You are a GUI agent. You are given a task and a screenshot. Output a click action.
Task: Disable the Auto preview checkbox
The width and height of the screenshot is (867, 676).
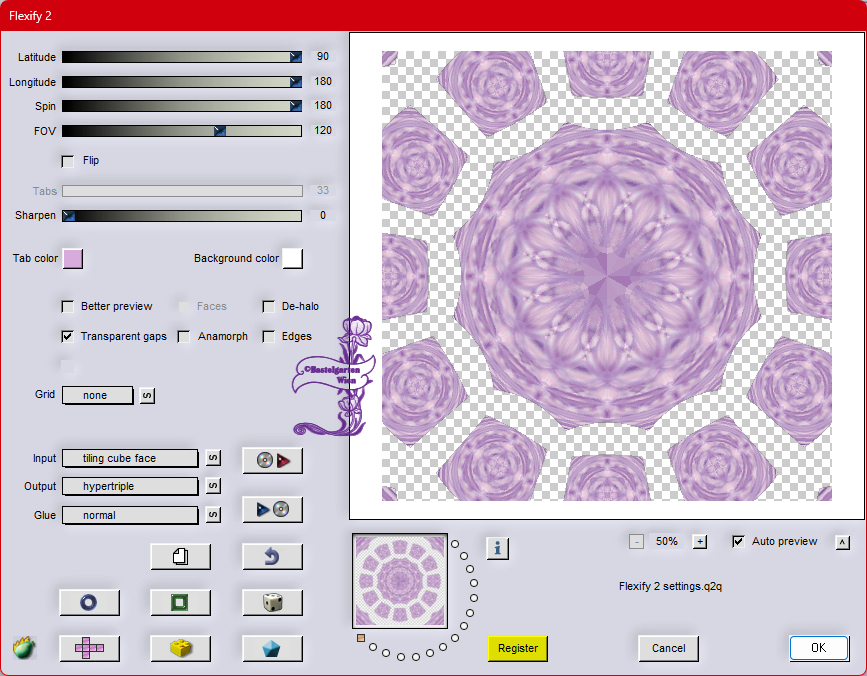tap(738, 541)
